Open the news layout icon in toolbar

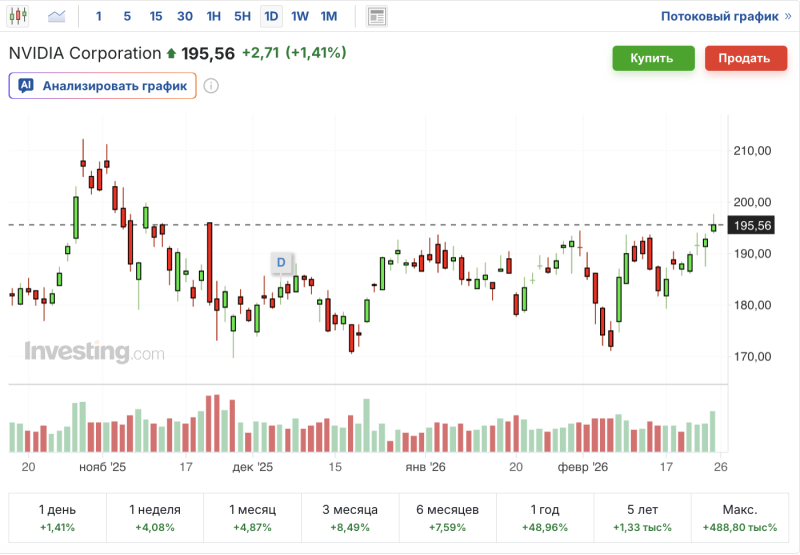[377, 16]
